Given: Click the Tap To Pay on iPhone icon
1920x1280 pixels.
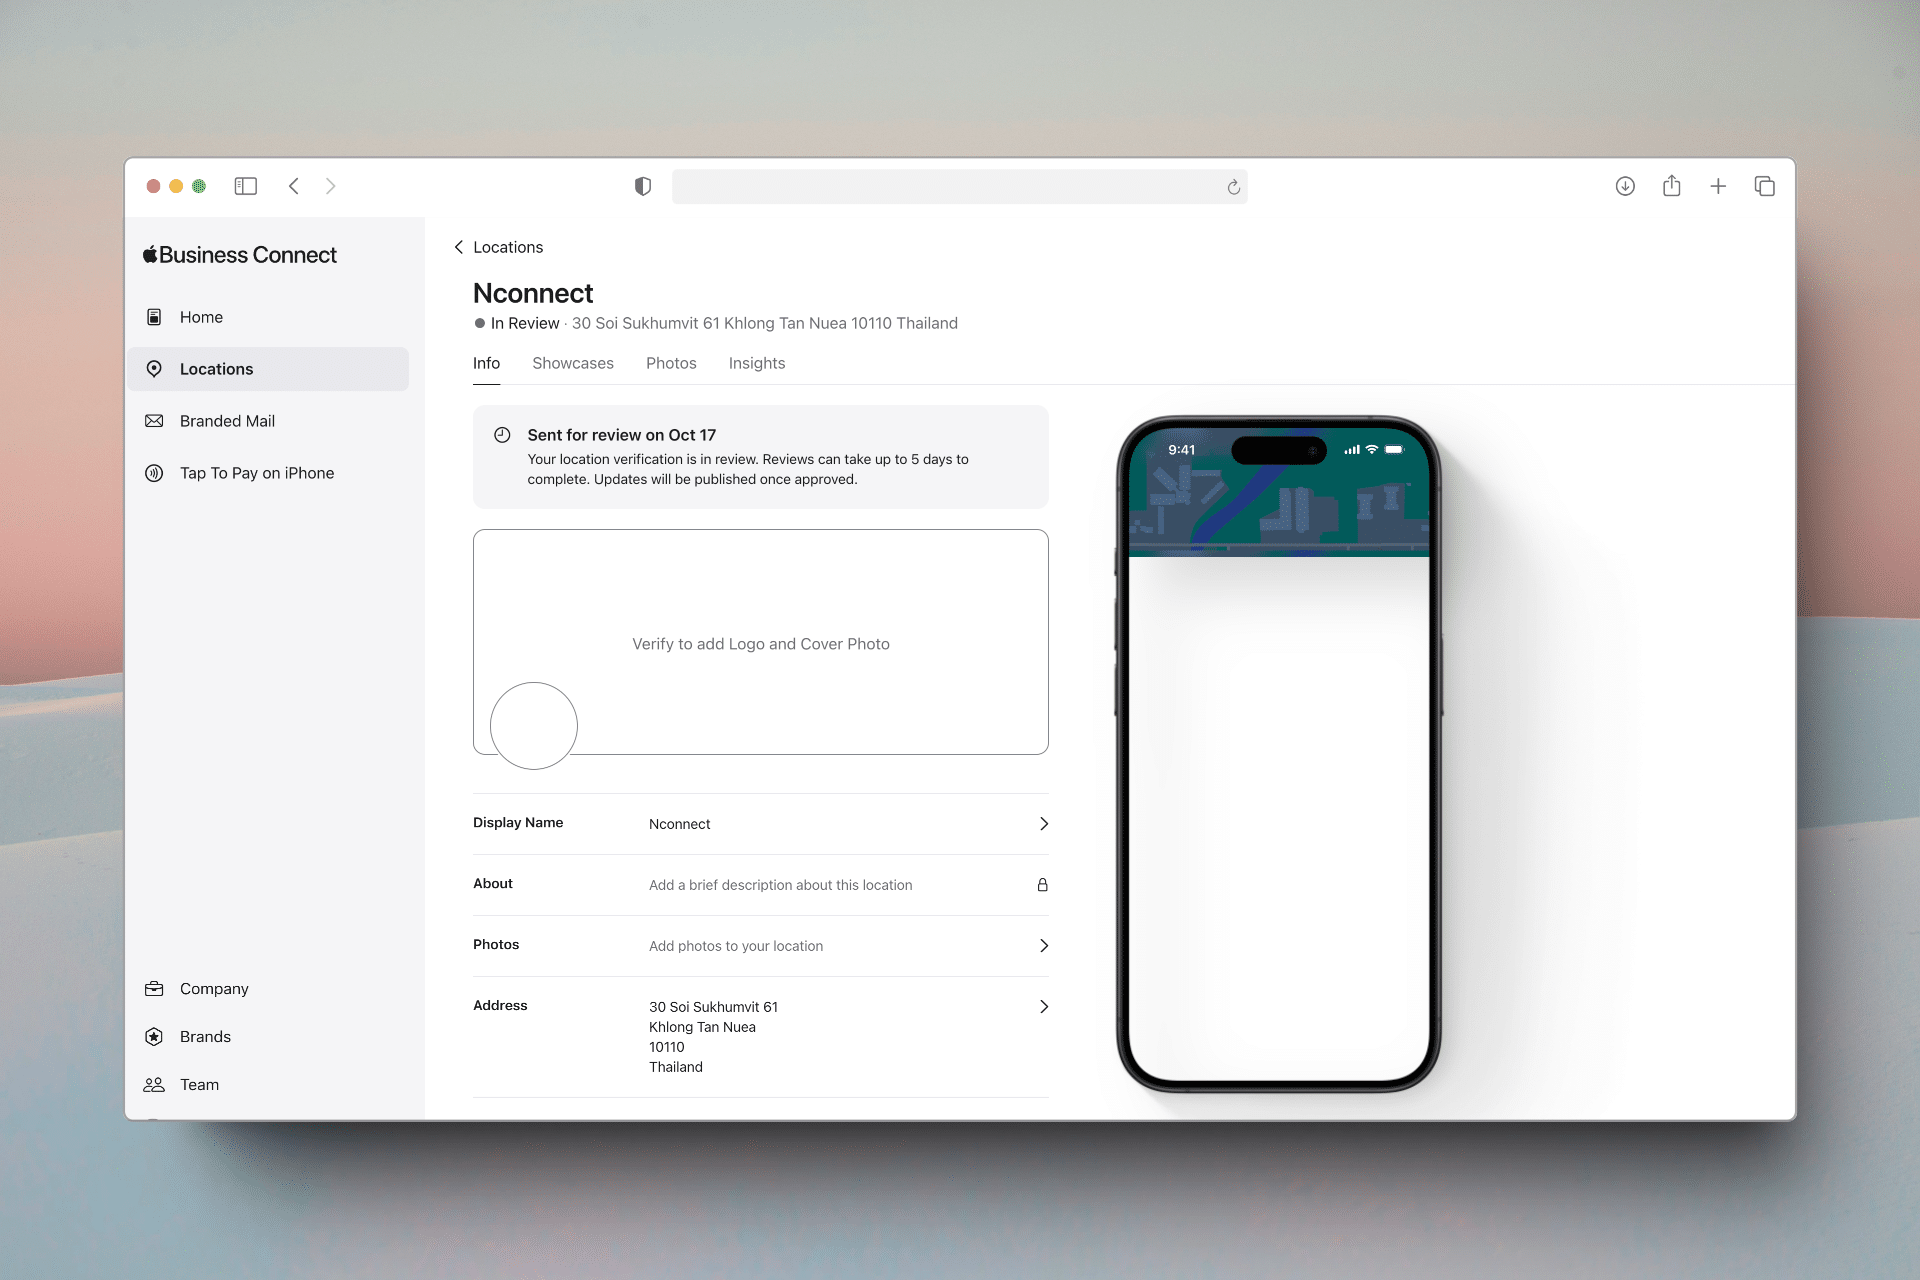Looking at the screenshot, I should [x=154, y=473].
